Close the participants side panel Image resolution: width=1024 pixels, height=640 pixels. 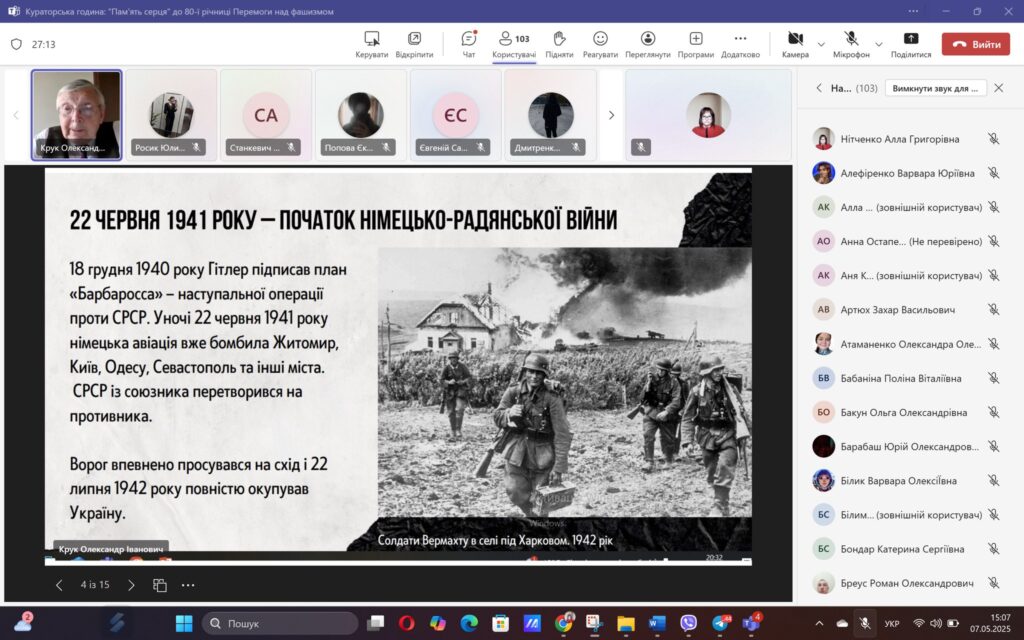999,88
